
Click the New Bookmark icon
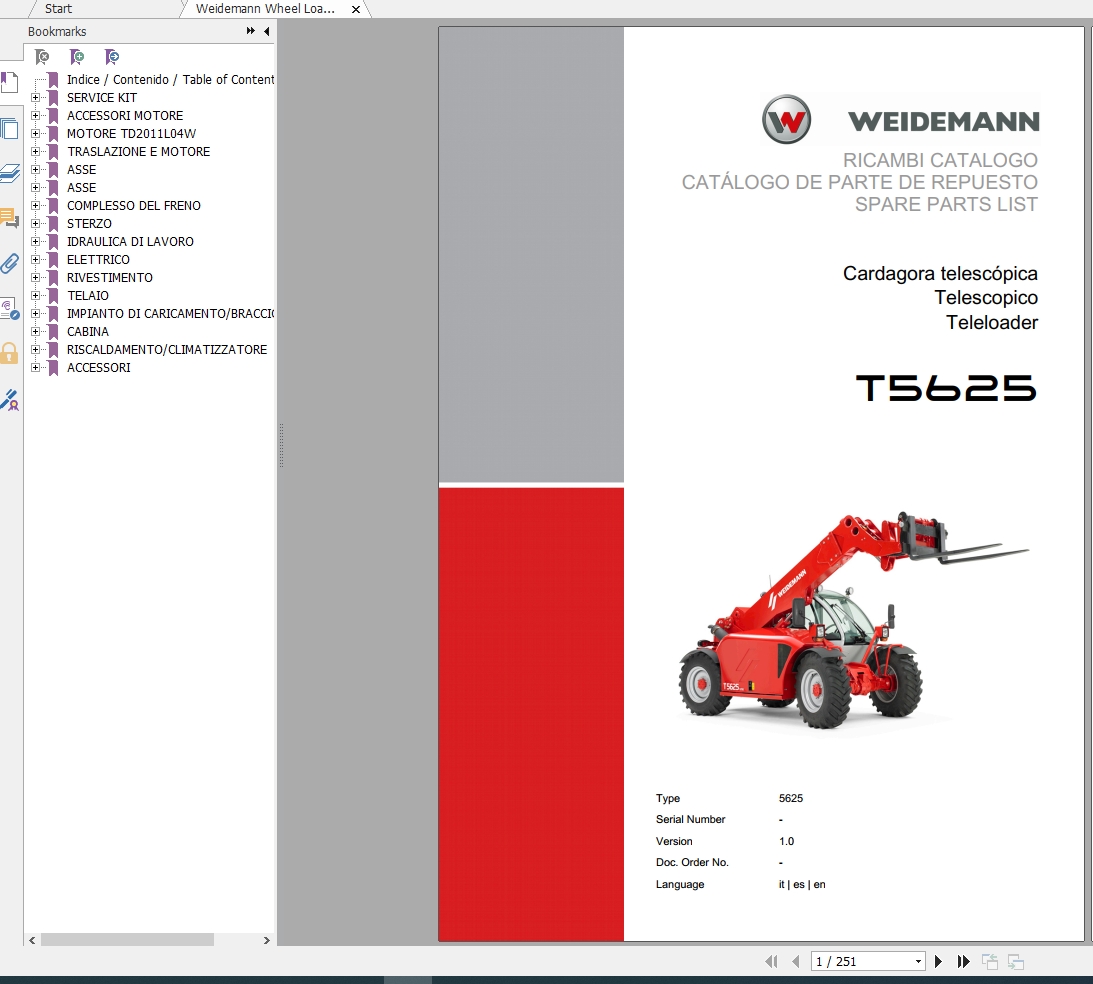point(77,57)
